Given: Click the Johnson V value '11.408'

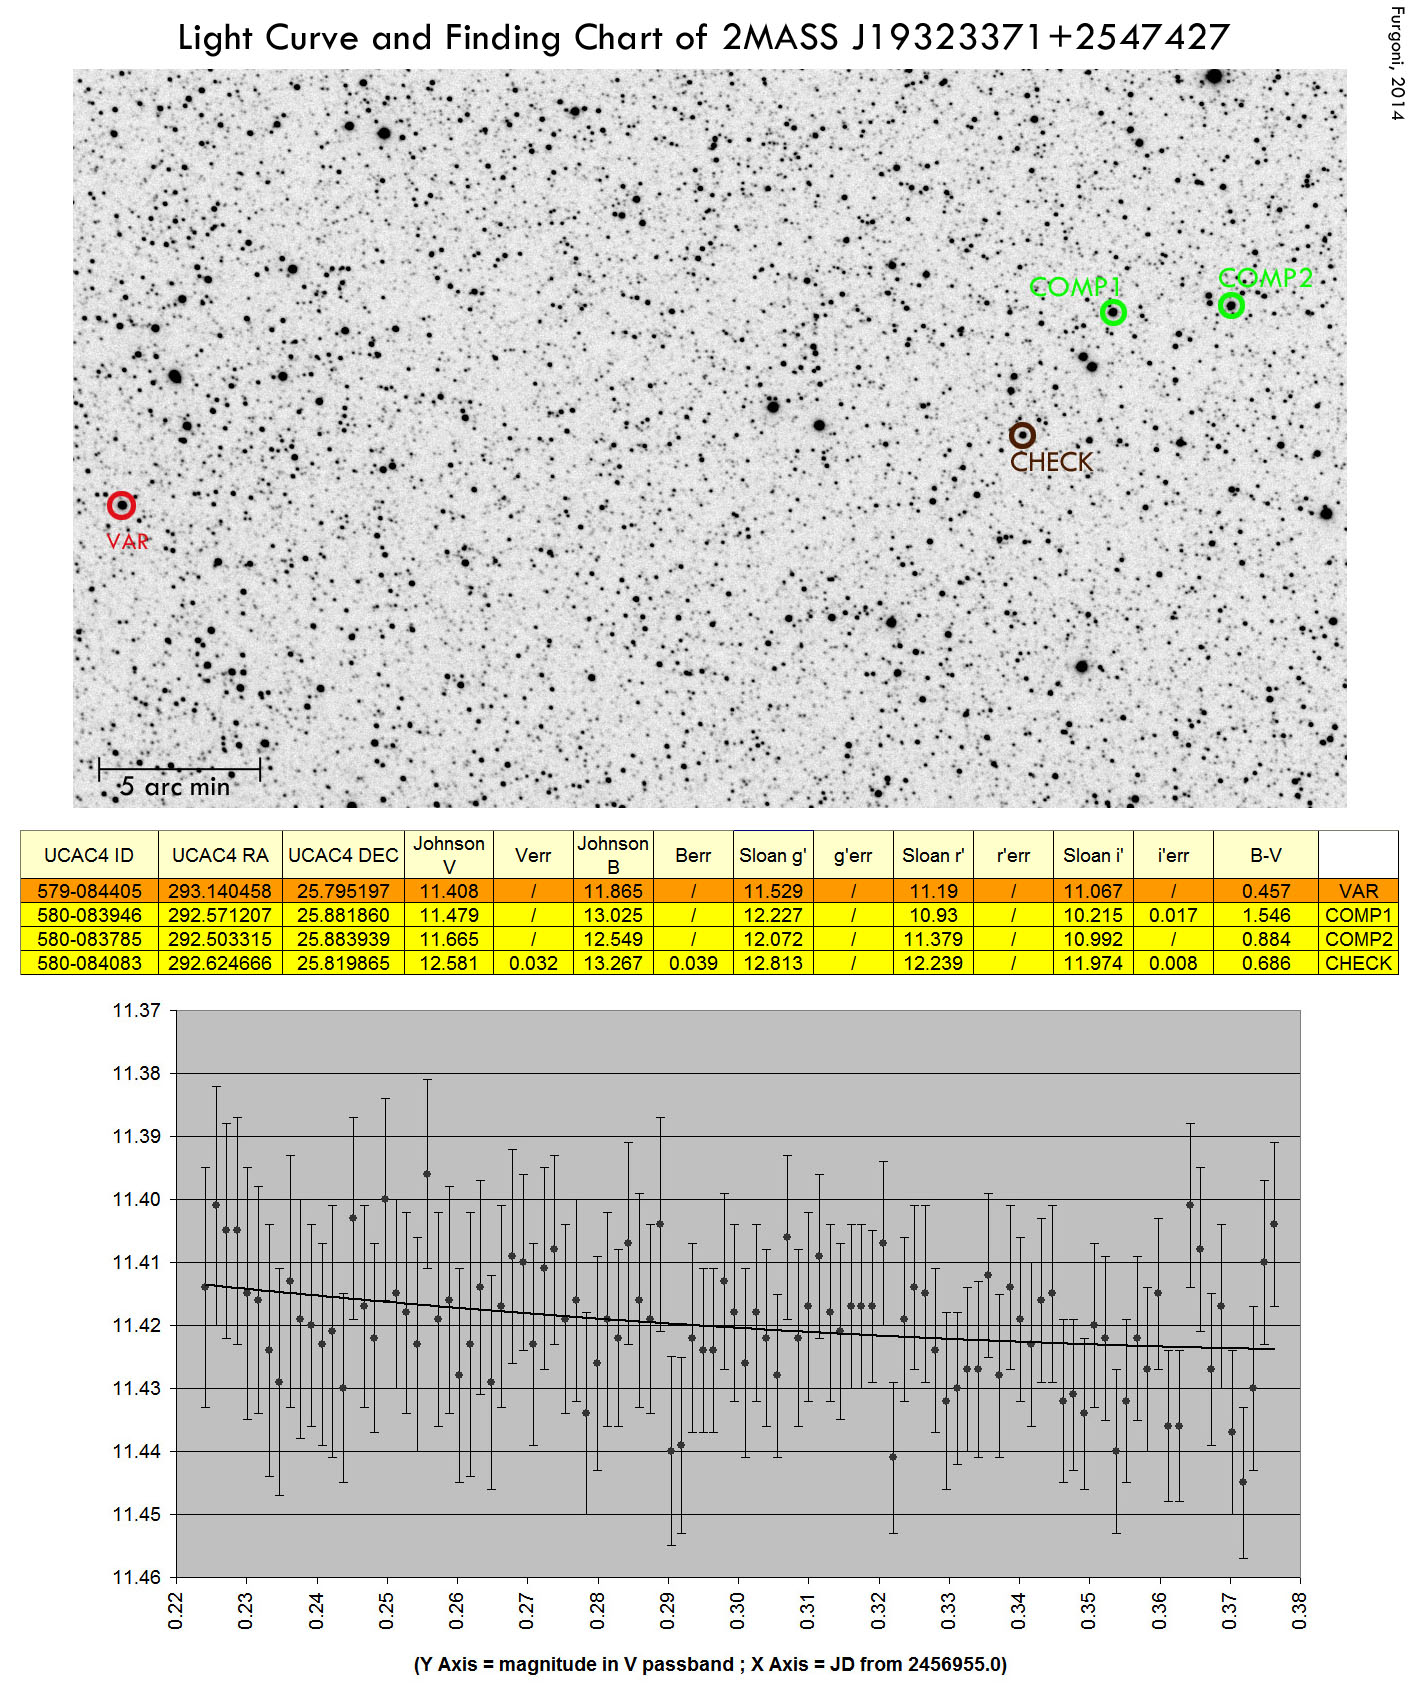Looking at the screenshot, I should (x=449, y=891).
